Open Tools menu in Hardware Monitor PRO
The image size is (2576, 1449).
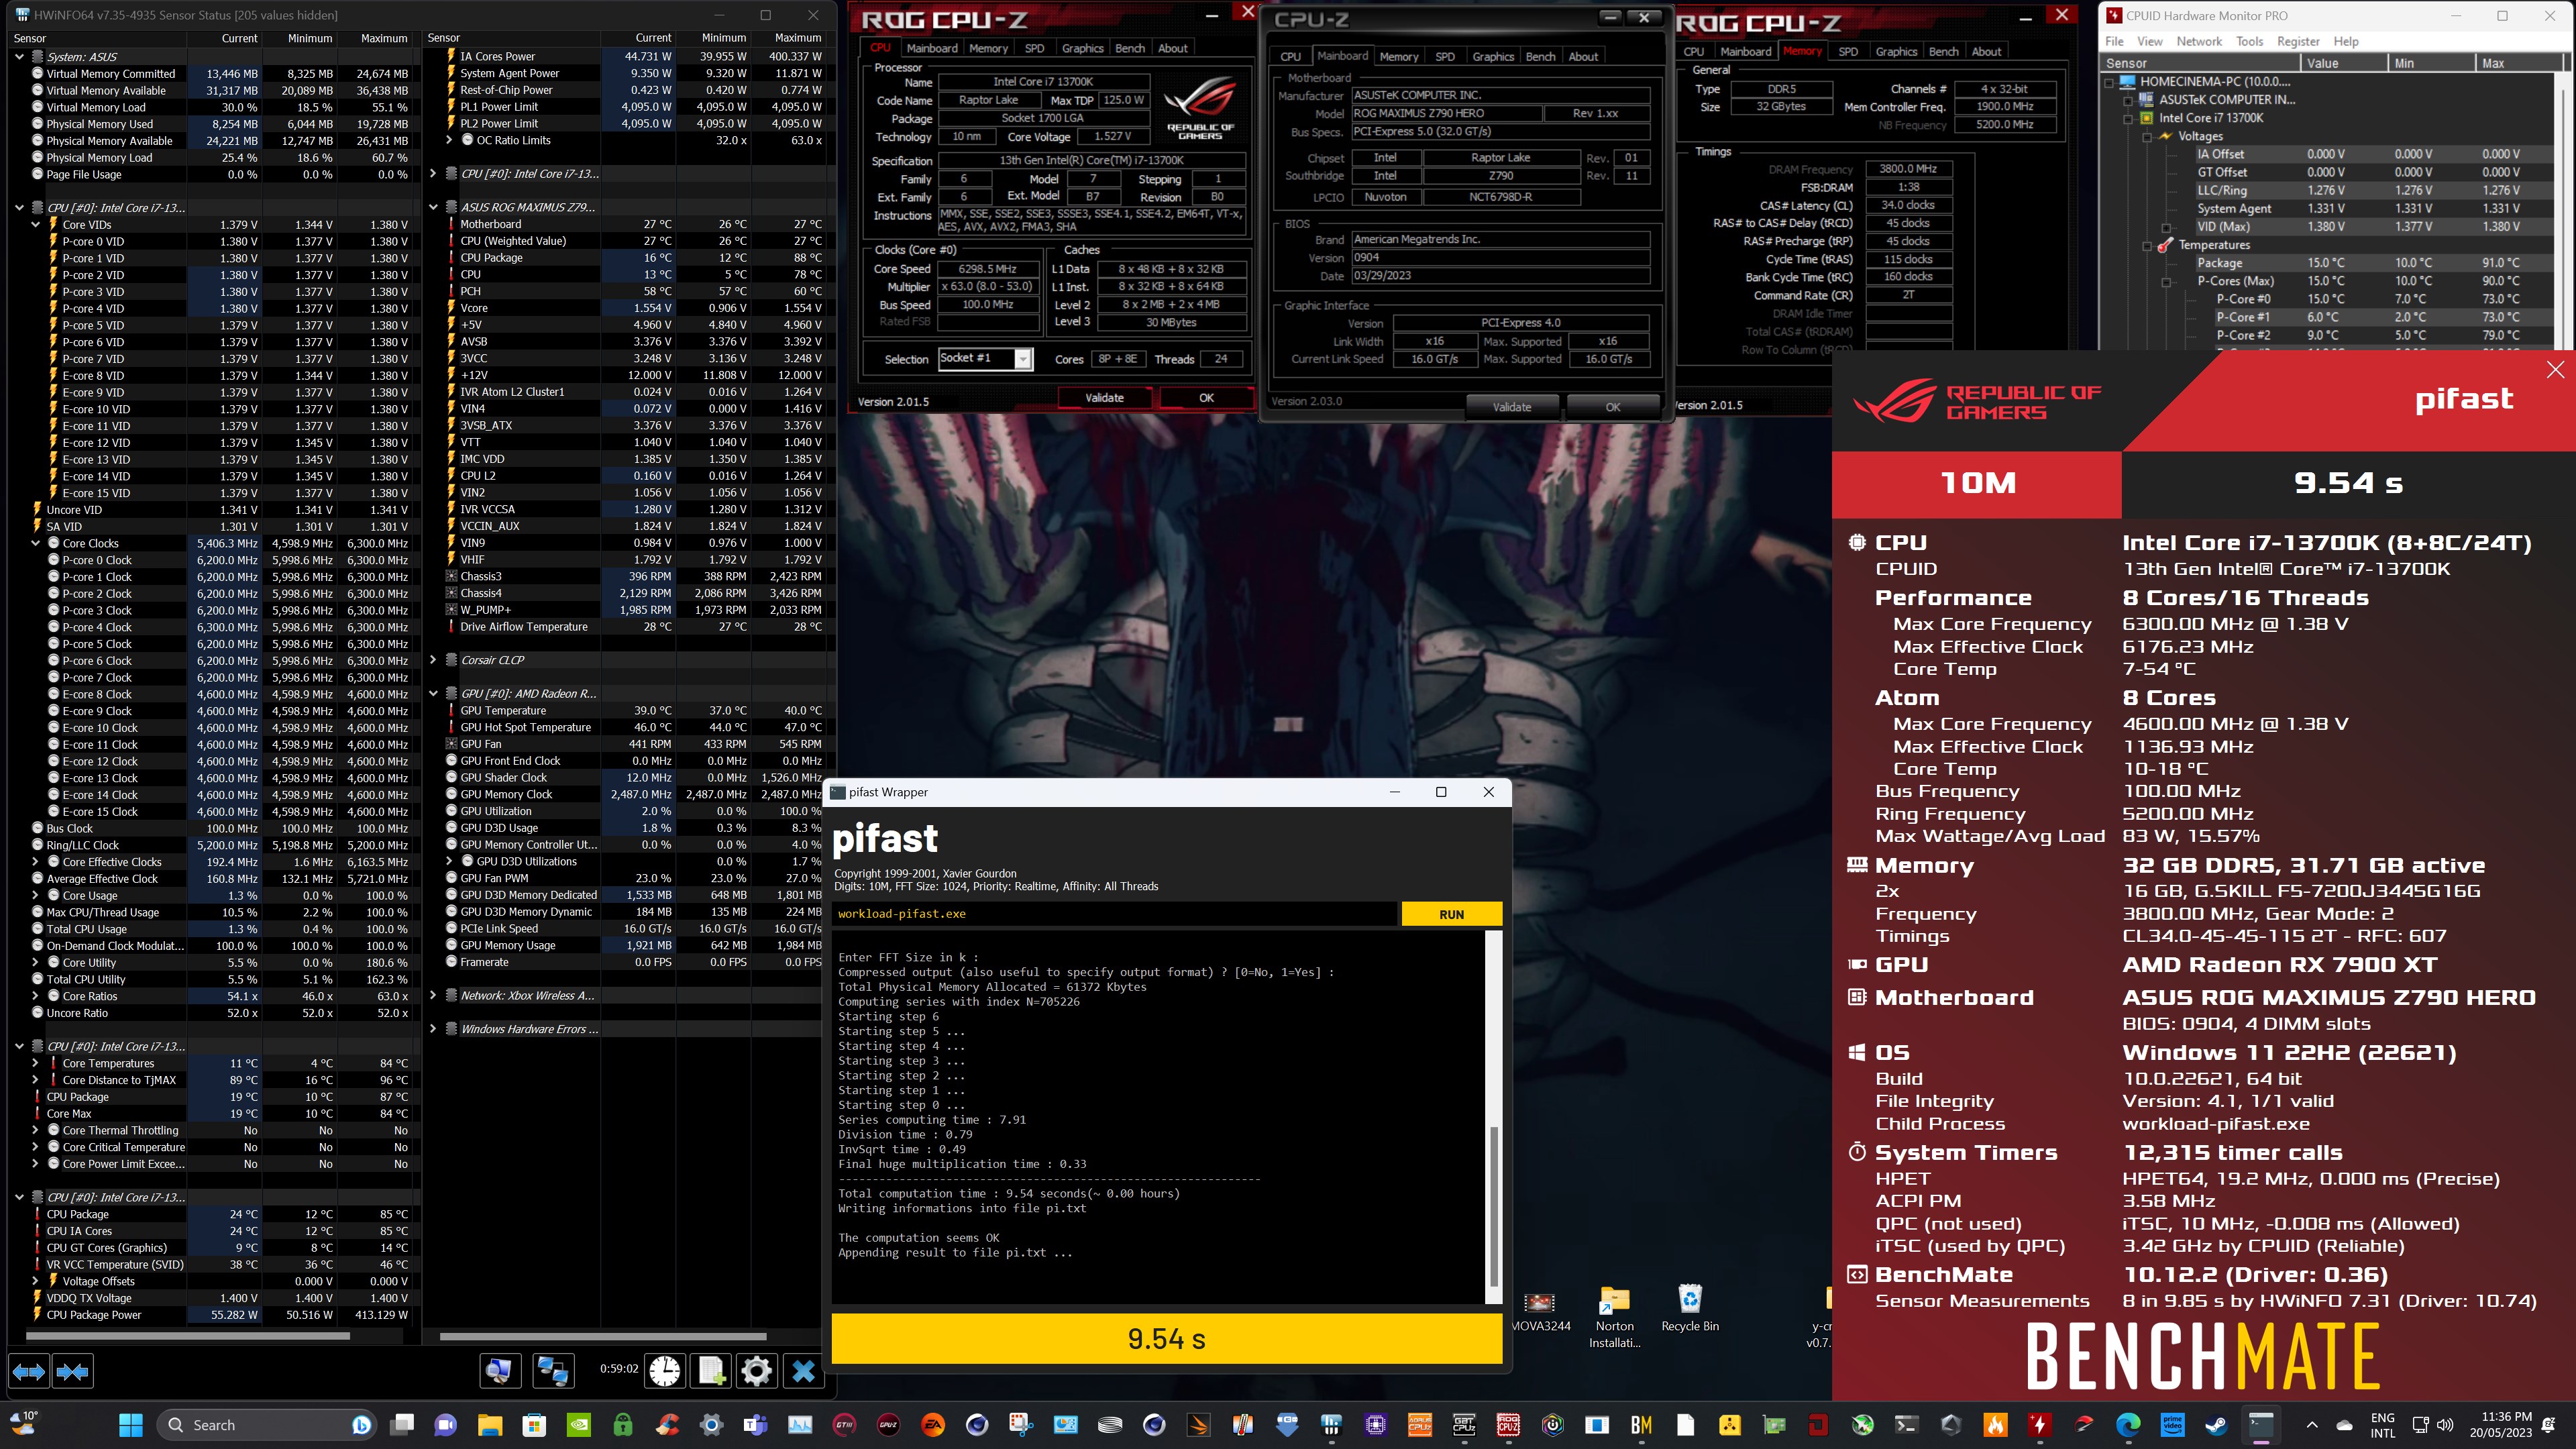2249,41
